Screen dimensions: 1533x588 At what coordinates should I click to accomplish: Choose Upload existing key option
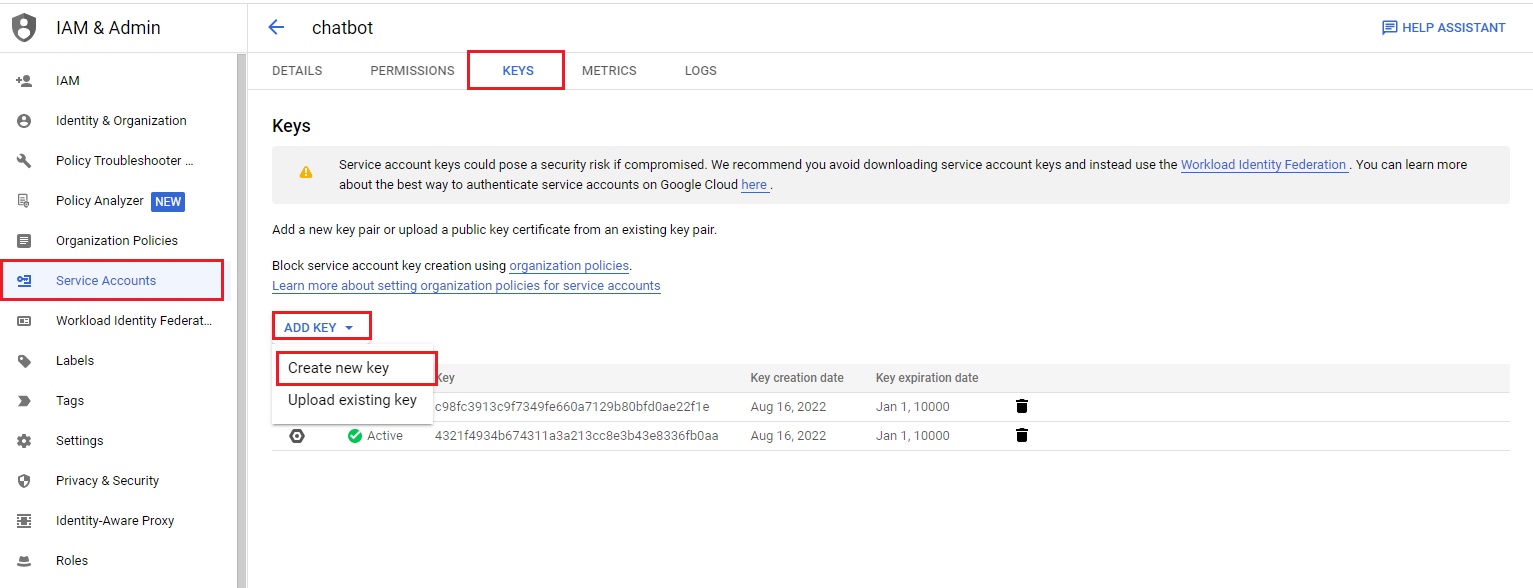pyautogui.click(x=352, y=400)
